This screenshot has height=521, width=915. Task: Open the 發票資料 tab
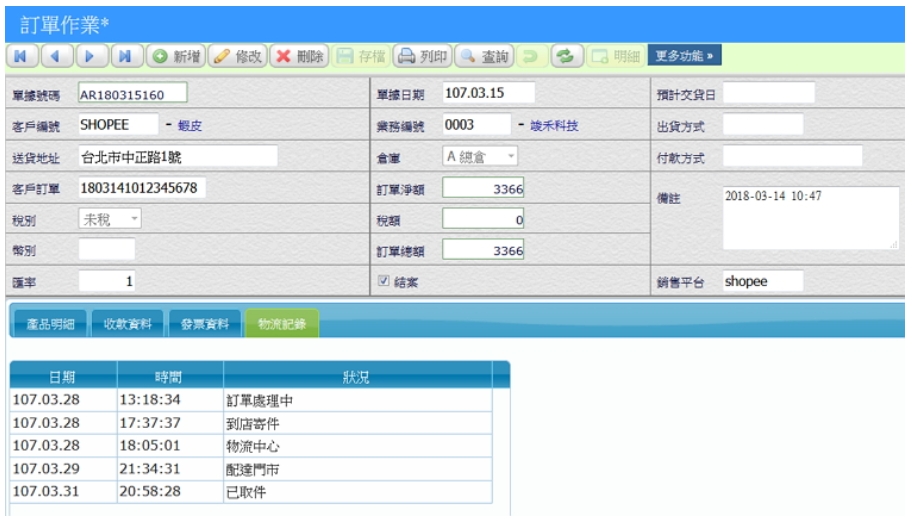(205, 324)
